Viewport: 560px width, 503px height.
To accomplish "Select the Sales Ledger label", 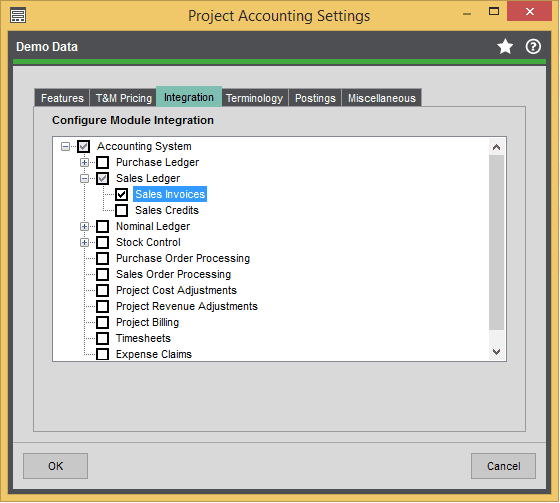I will click(148, 178).
